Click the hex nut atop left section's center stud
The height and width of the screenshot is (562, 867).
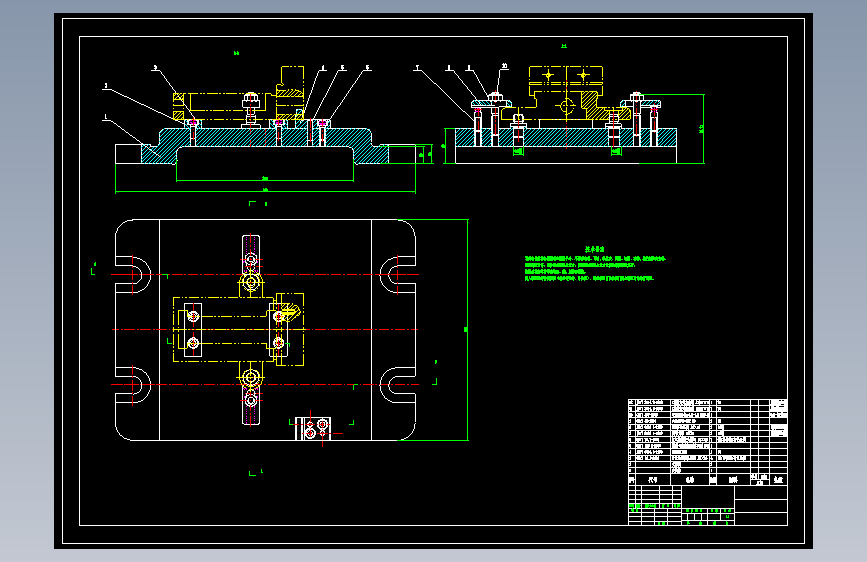250,101
